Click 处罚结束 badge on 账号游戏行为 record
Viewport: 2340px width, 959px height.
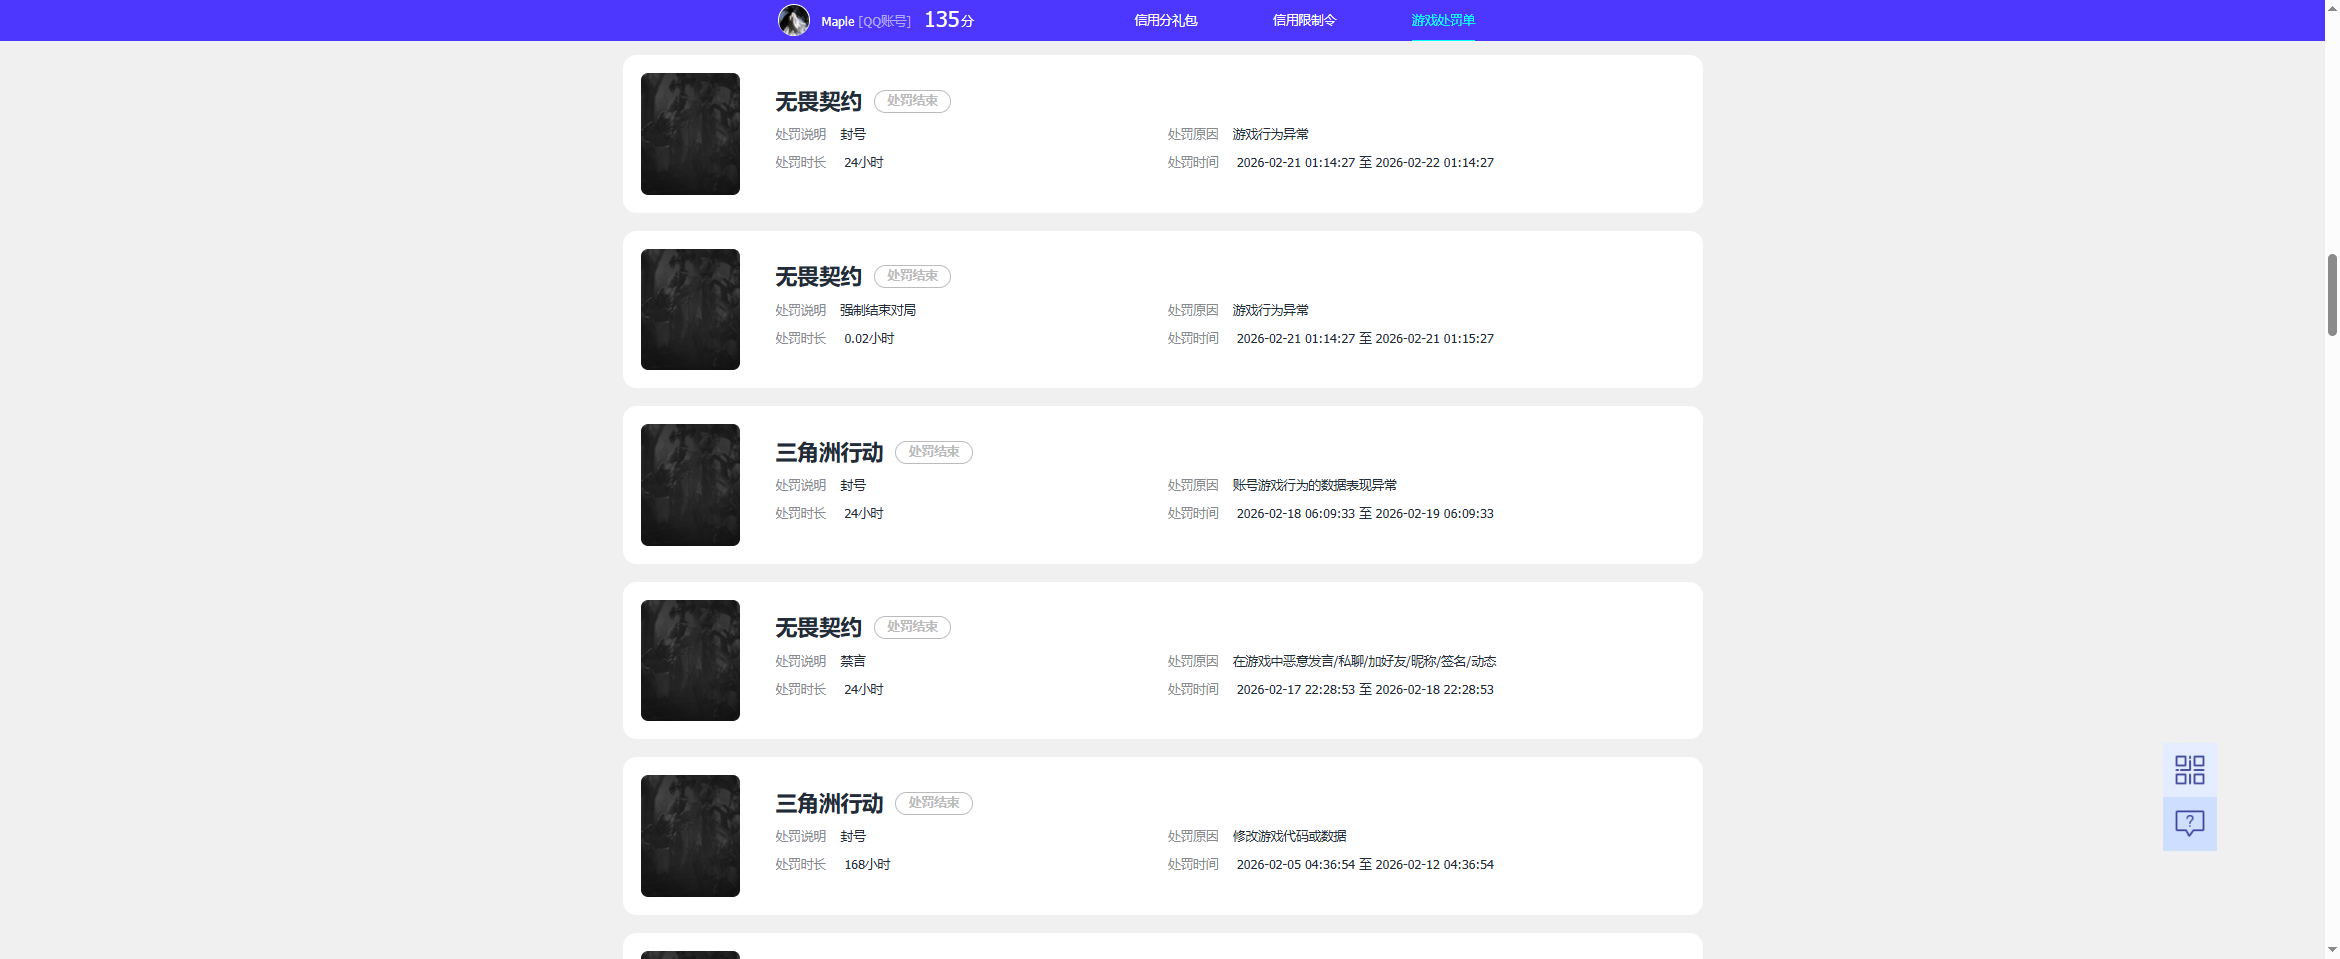(x=934, y=452)
